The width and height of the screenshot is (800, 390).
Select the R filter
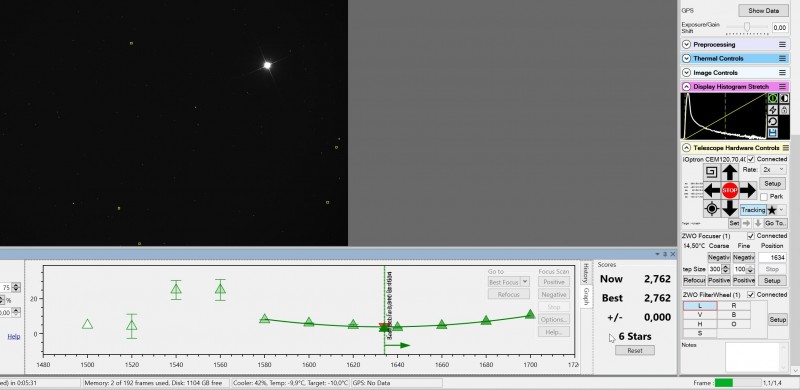734,306
